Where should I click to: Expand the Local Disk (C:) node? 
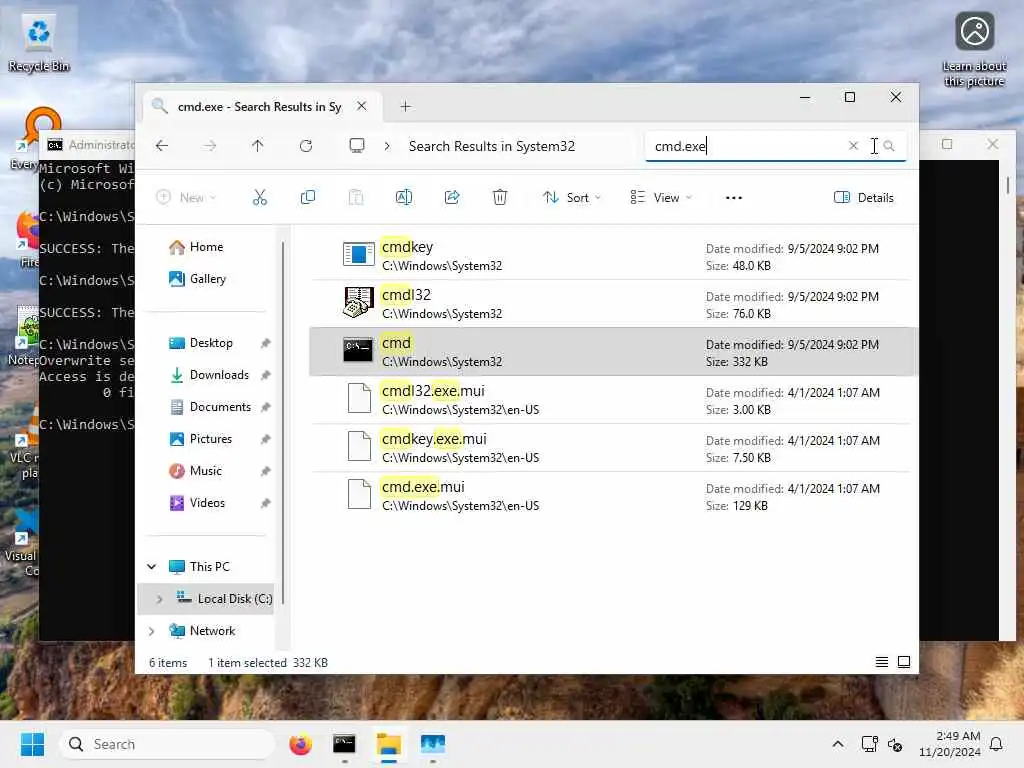(x=159, y=599)
